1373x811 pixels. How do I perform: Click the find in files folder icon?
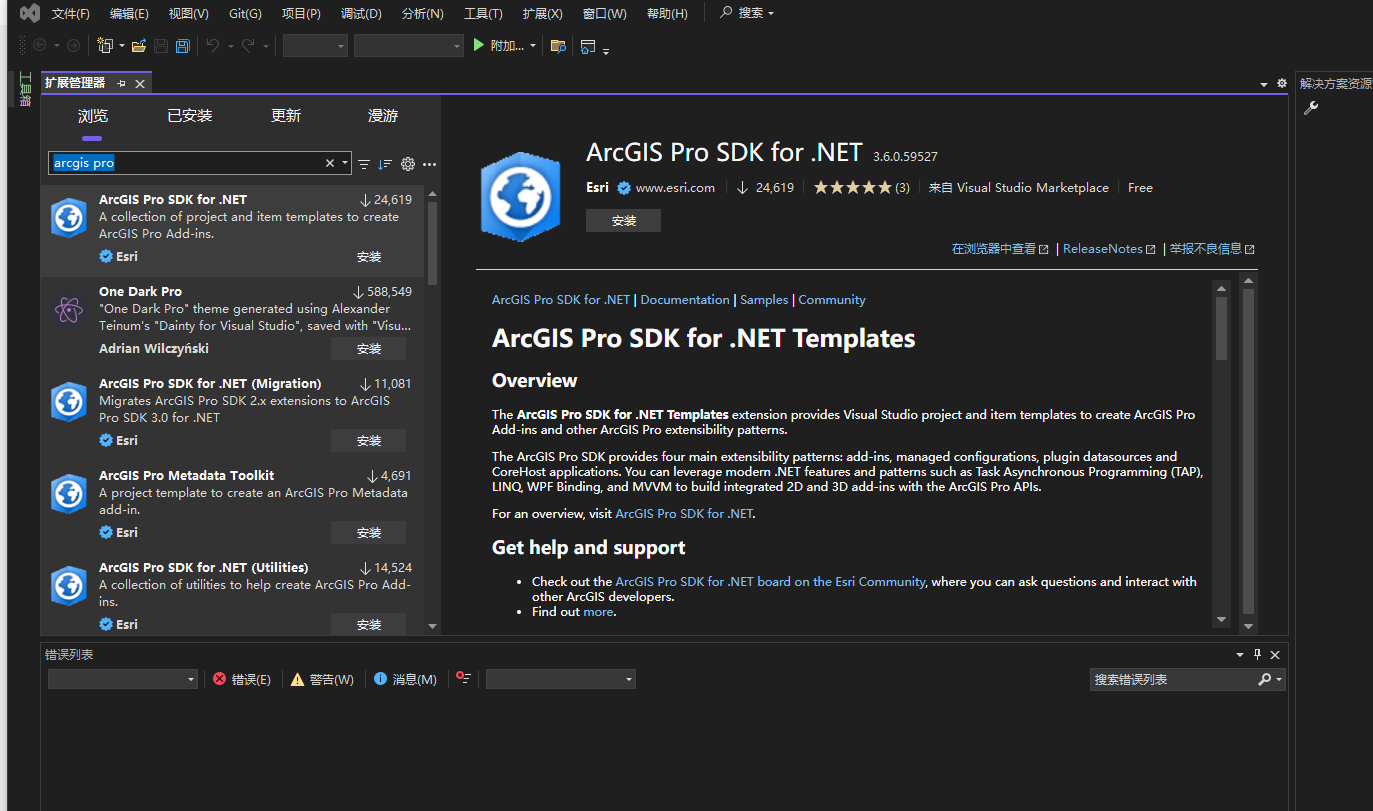point(558,46)
